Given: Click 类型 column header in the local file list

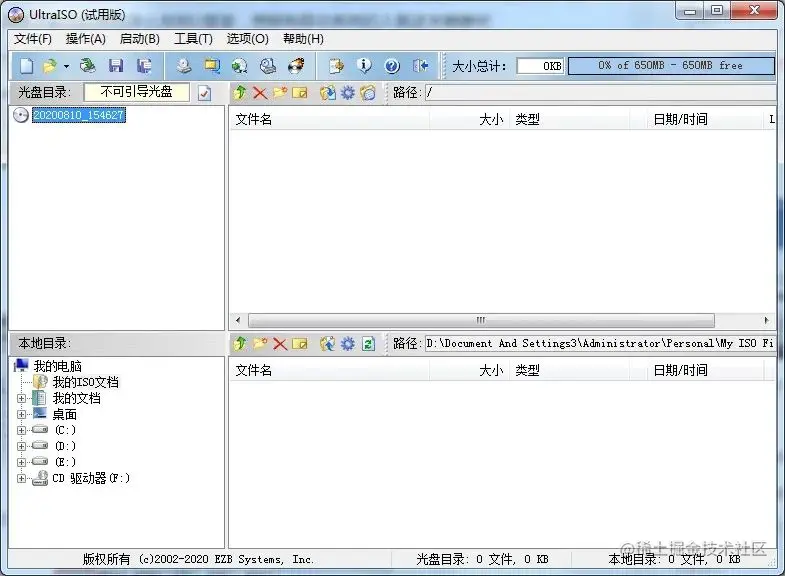Looking at the screenshot, I should pyautogui.click(x=570, y=370).
